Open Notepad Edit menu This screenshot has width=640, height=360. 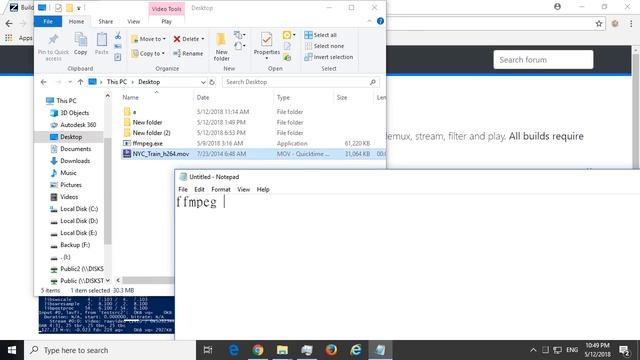click(199, 189)
